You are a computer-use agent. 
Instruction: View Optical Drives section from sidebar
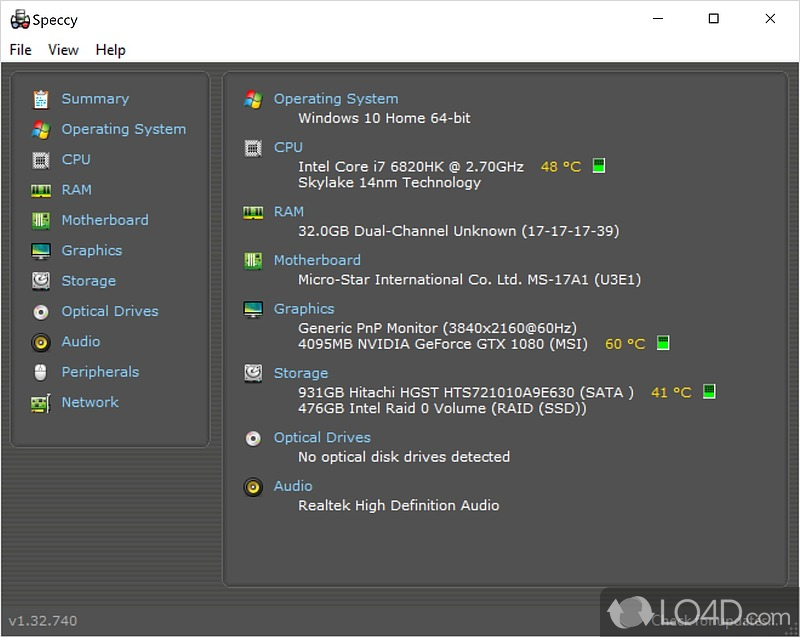pos(110,311)
